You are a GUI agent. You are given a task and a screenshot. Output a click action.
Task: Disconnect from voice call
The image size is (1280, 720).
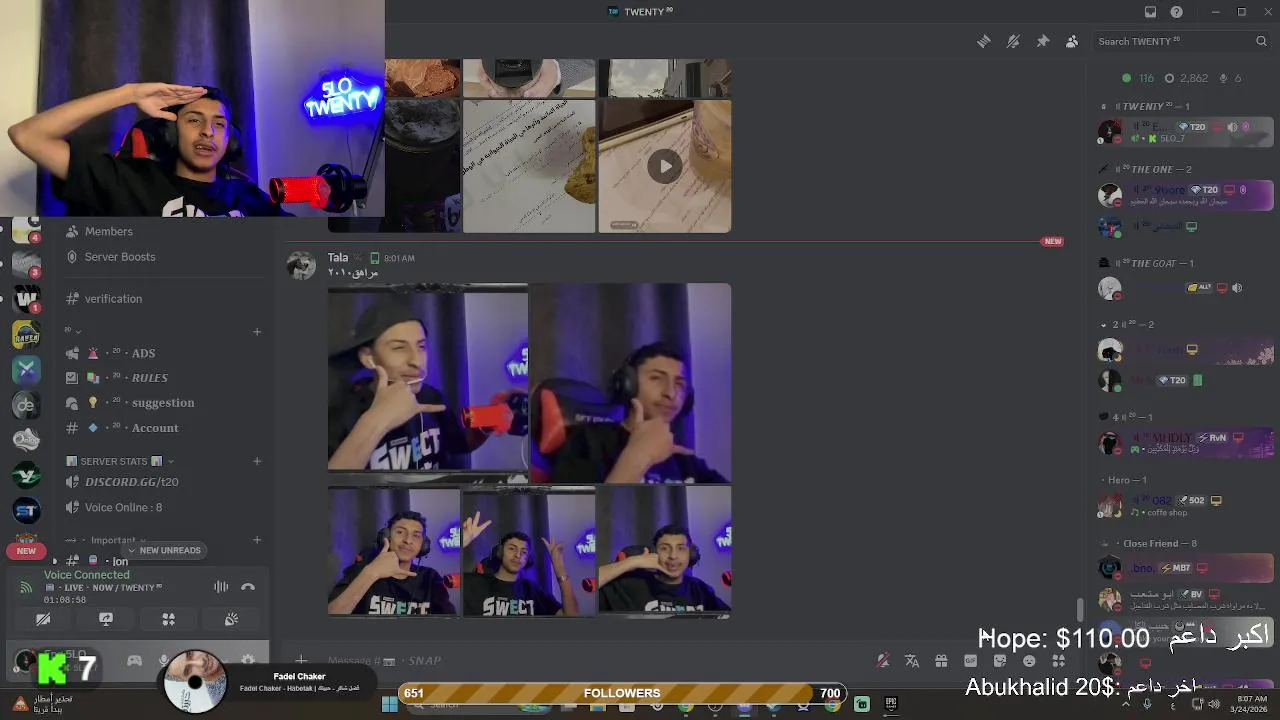248,587
